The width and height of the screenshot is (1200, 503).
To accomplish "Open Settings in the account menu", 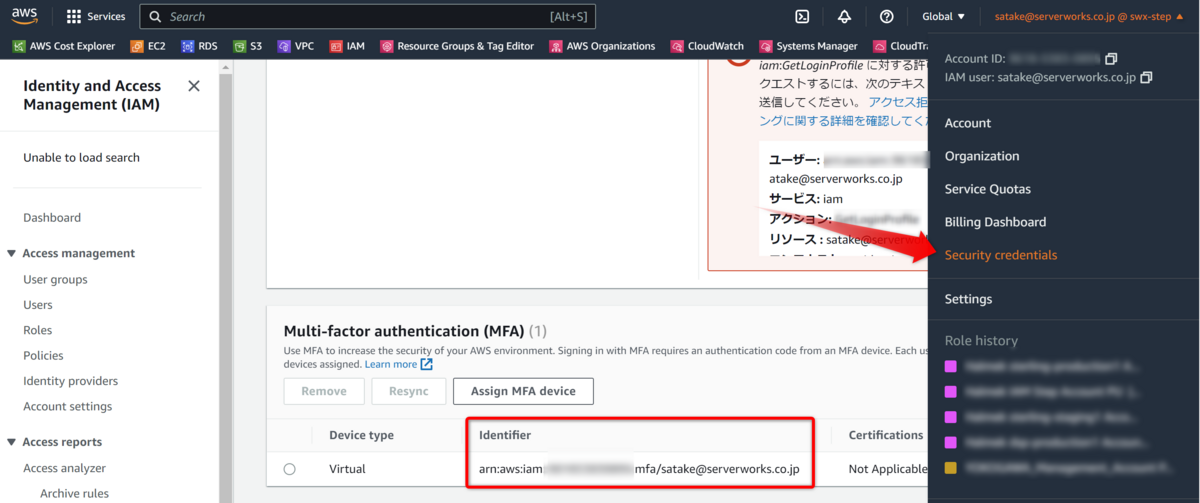I will tap(968, 299).
